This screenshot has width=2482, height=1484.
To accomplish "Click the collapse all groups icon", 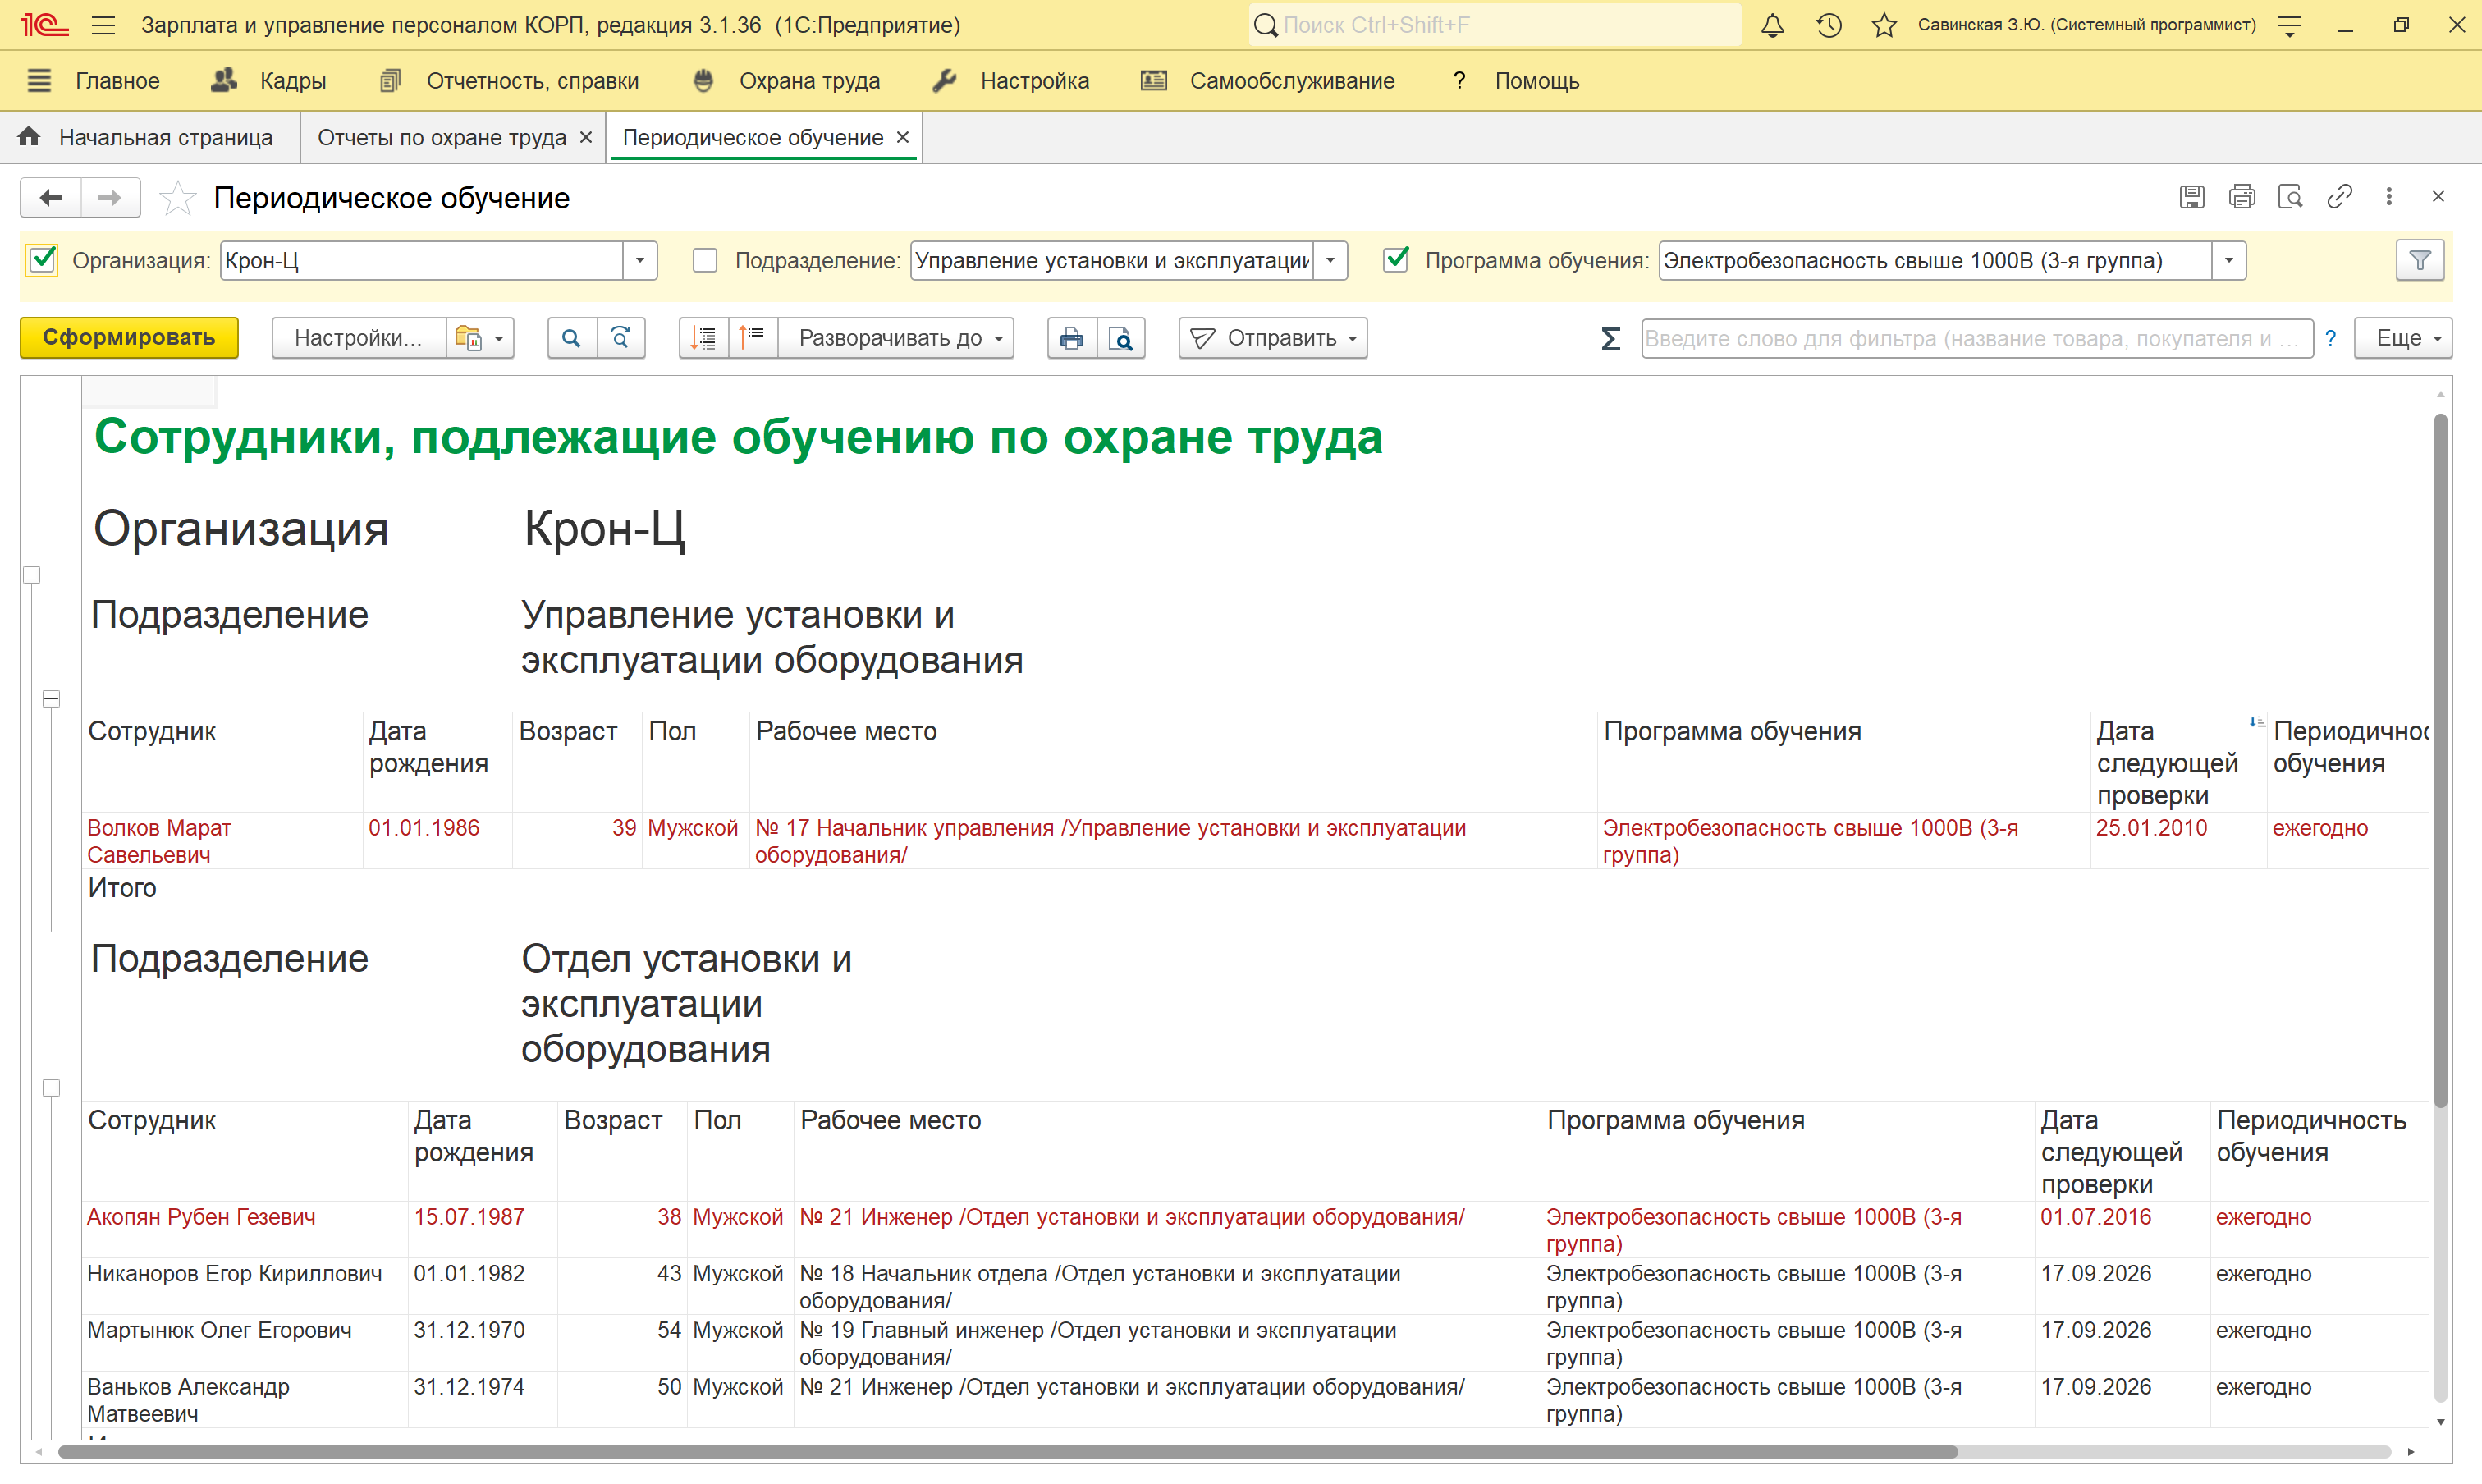I will (752, 338).
